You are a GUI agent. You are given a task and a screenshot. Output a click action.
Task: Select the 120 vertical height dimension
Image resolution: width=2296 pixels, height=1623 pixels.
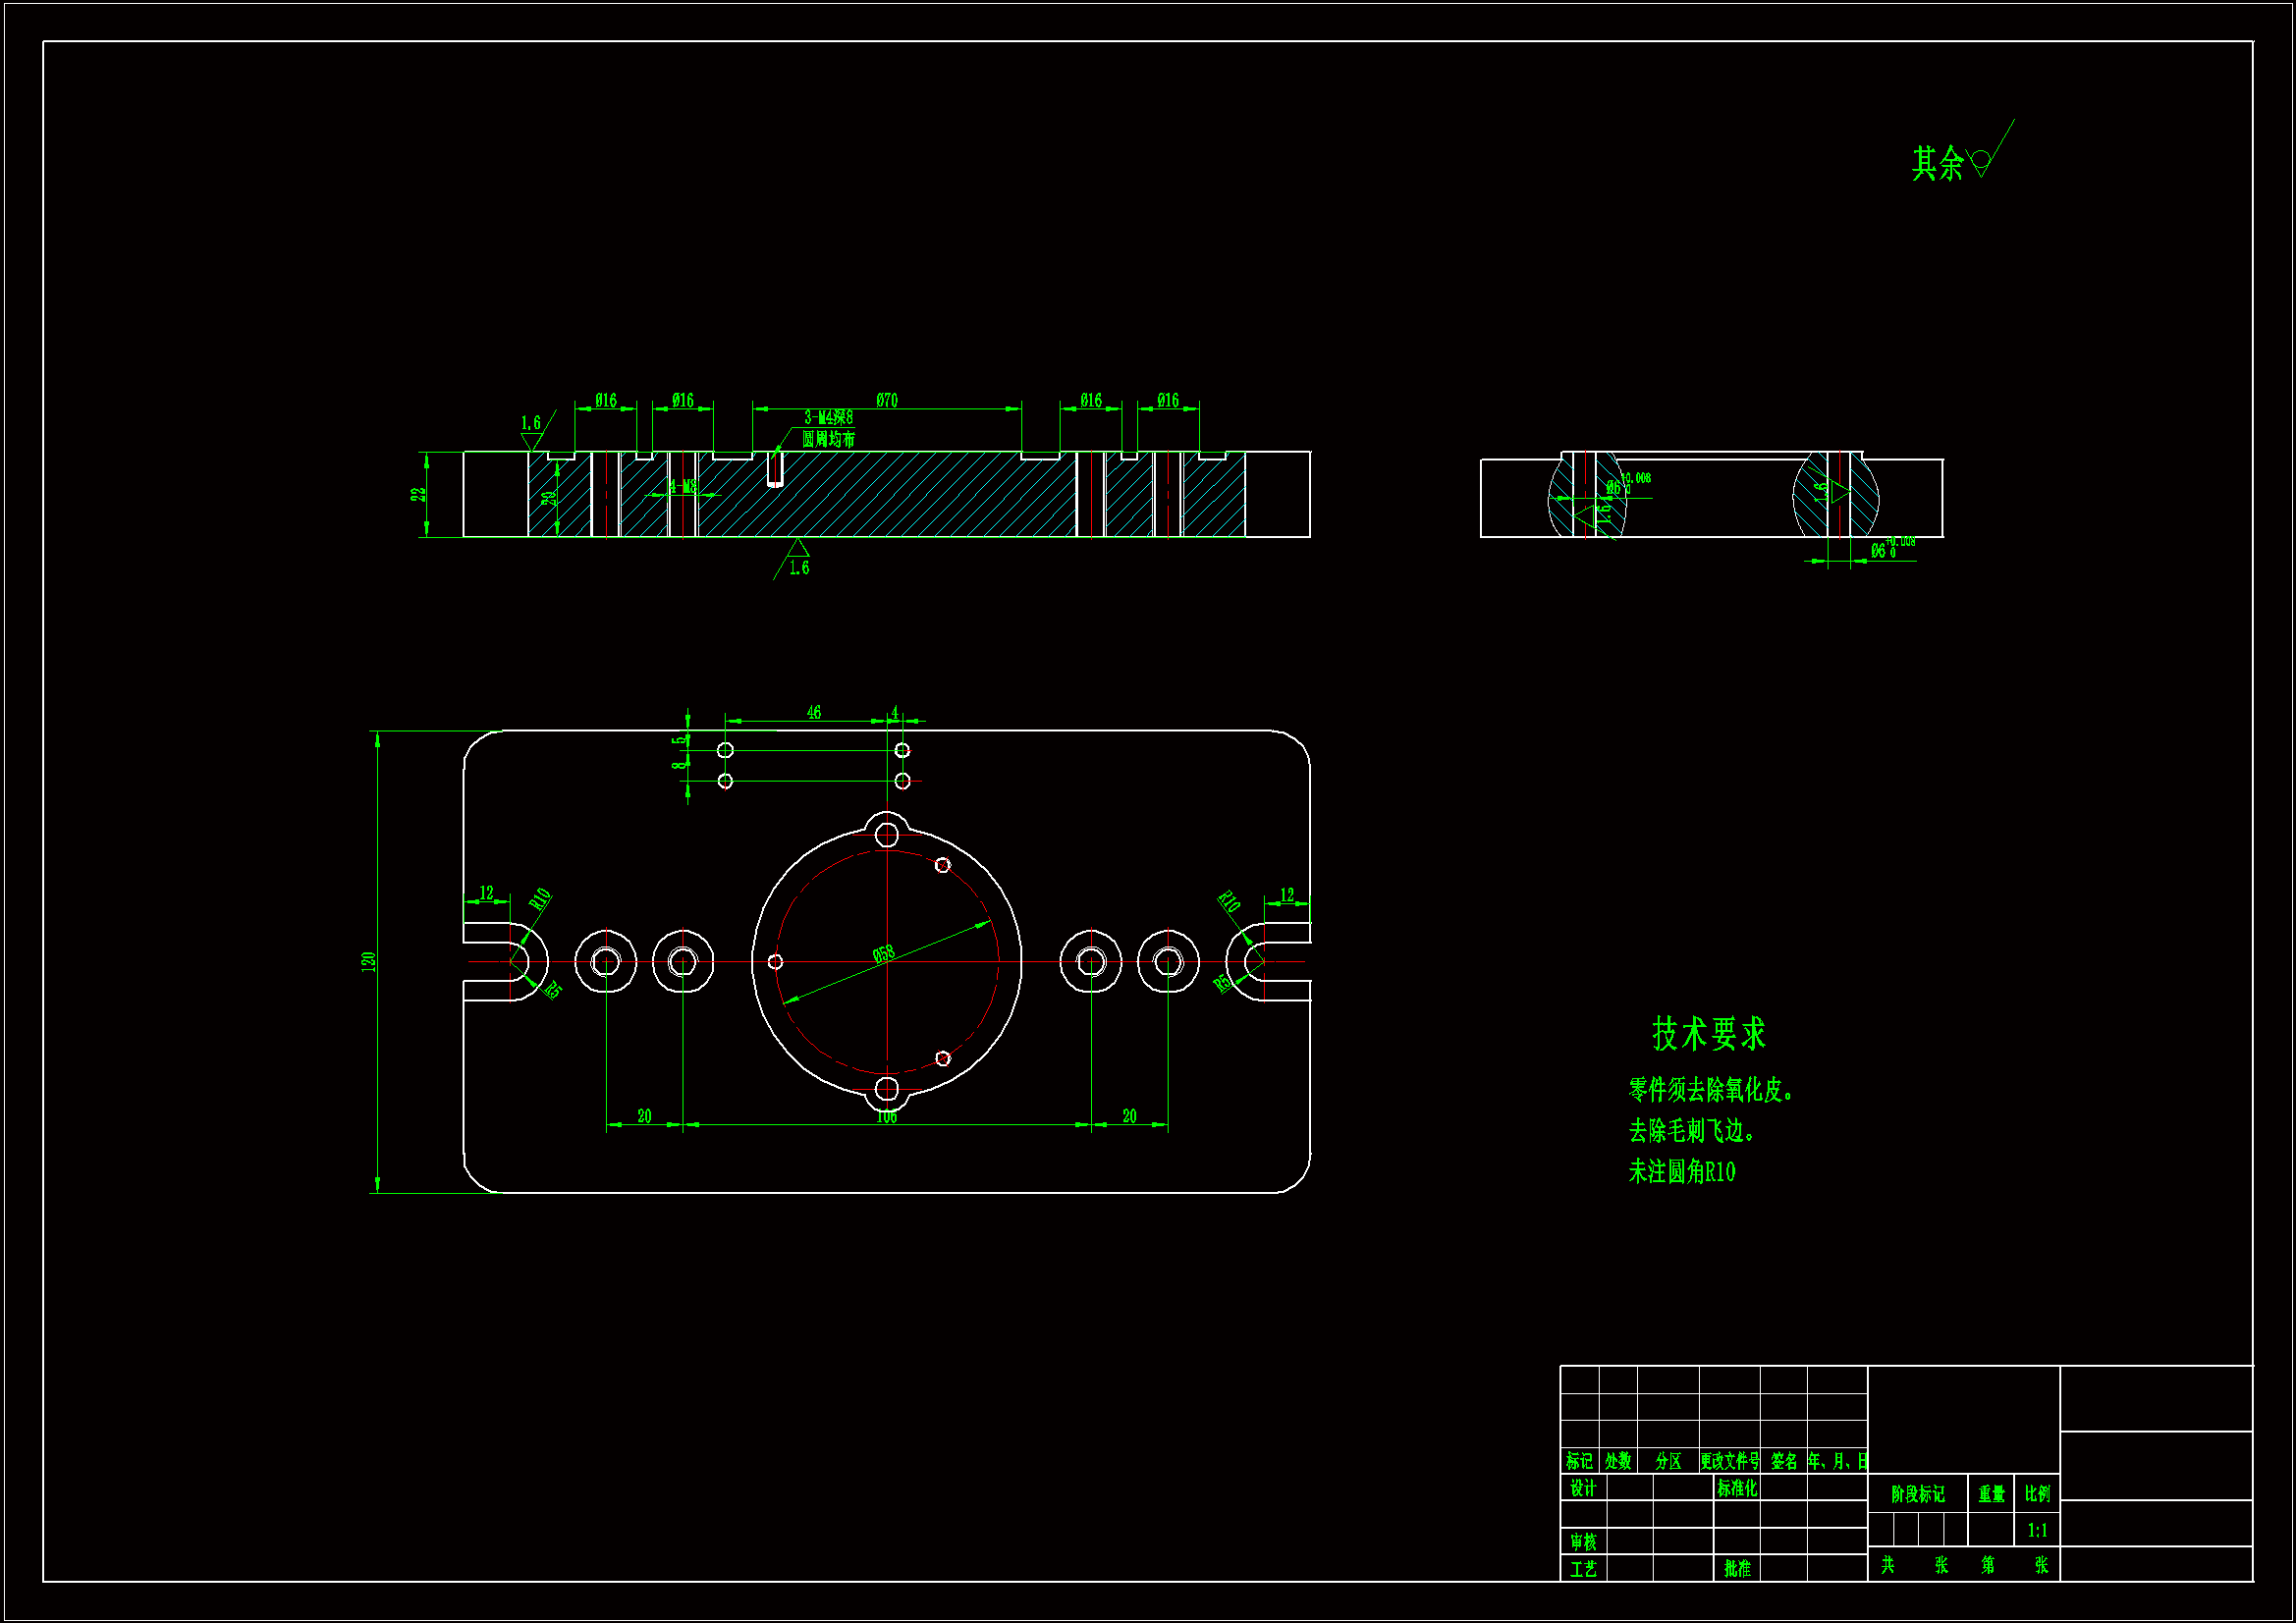click(369, 961)
